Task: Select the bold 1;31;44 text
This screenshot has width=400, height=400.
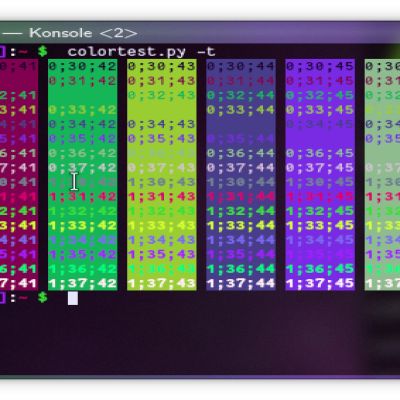Action: coord(241,197)
